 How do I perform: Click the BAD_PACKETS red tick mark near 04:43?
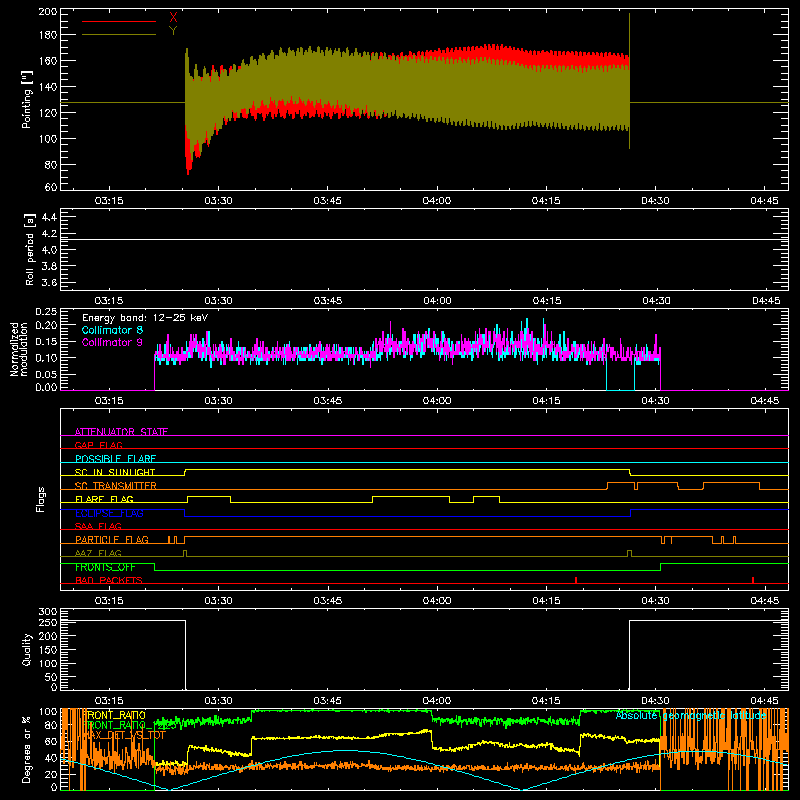click(753, 580)
